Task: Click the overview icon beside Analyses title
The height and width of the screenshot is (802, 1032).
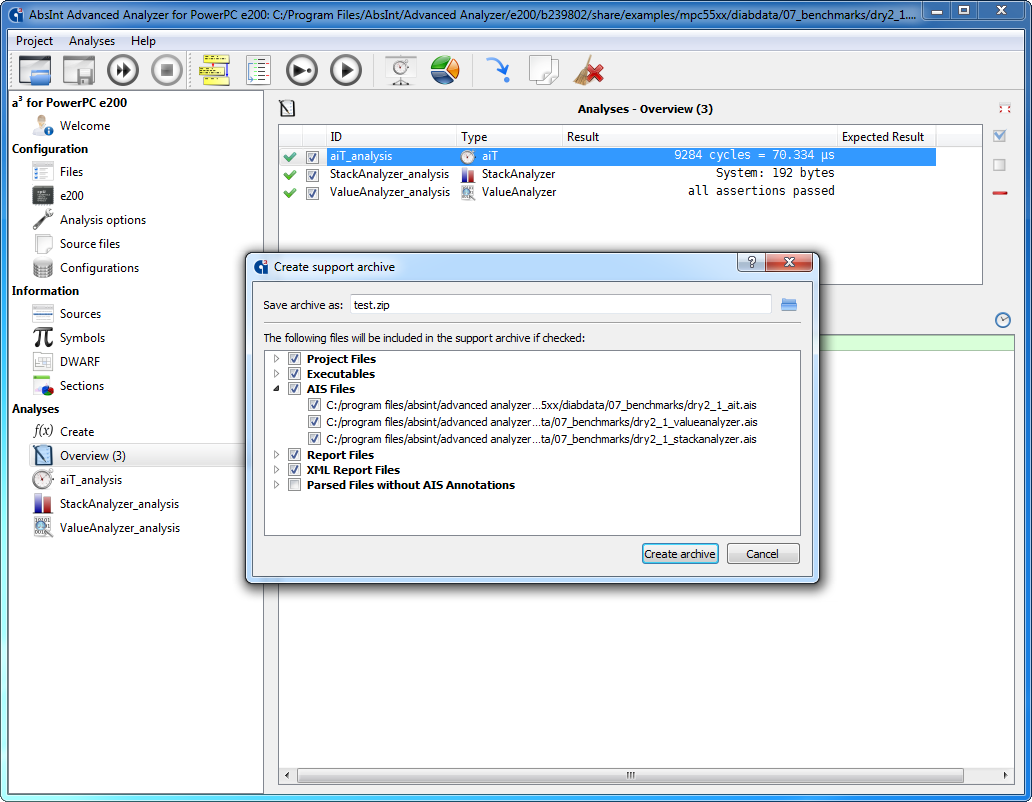Action: click(x=287, y=109)
